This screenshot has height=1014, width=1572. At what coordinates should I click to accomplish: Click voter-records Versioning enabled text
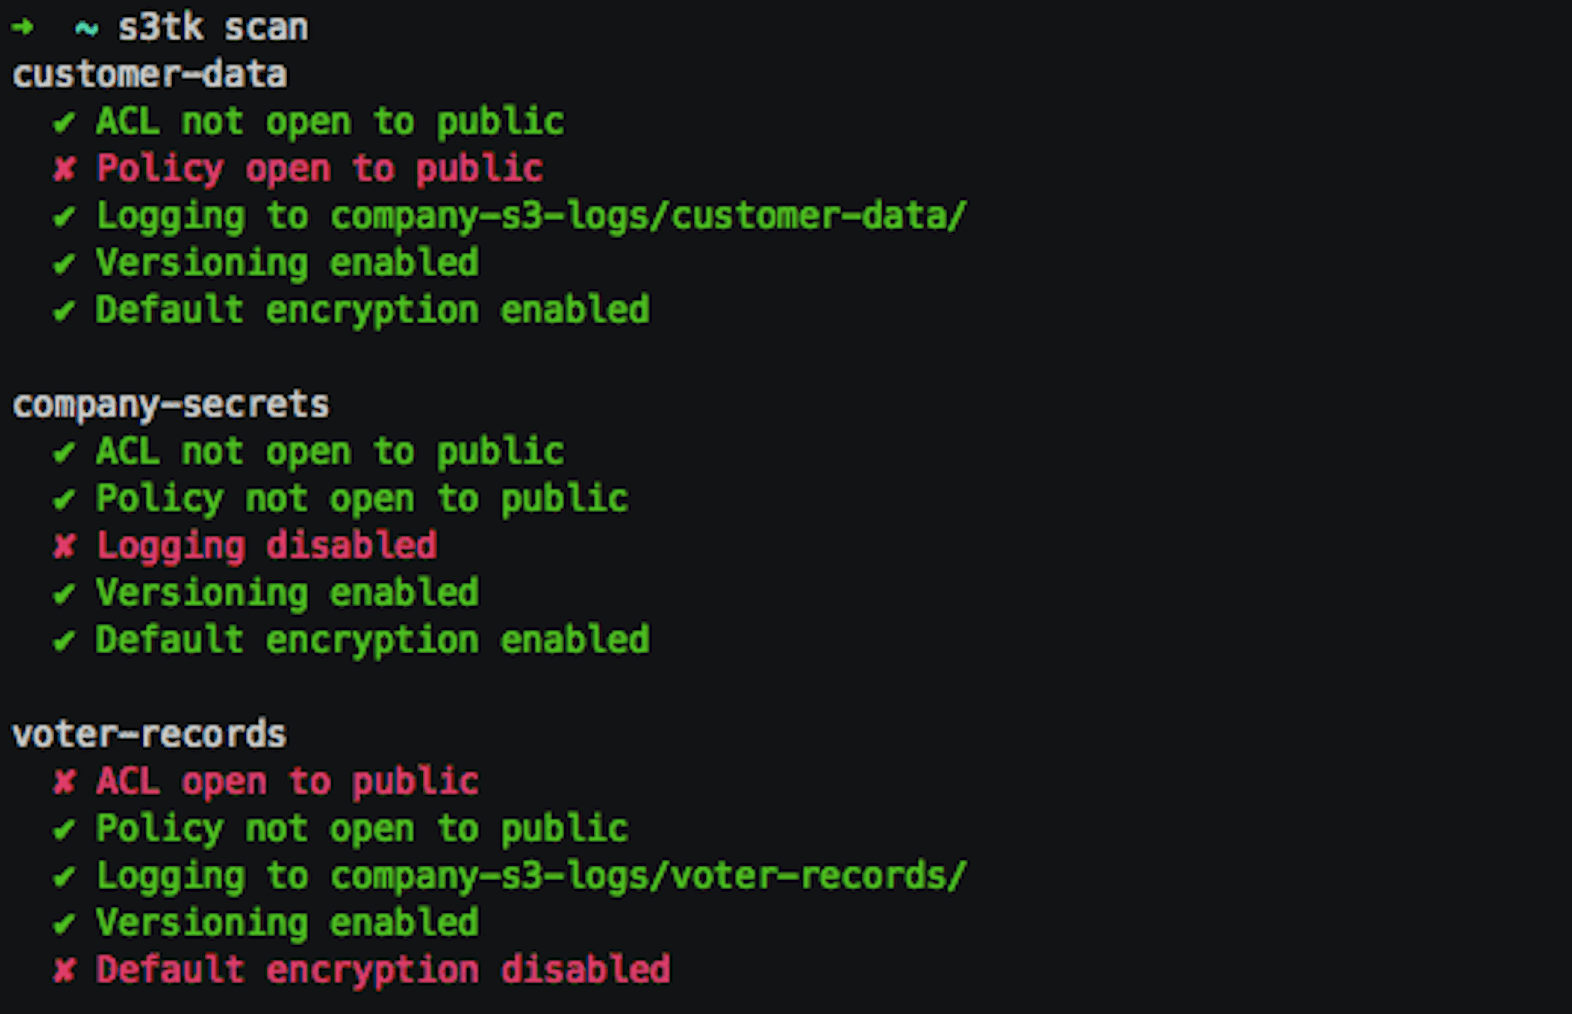point(288,923)
